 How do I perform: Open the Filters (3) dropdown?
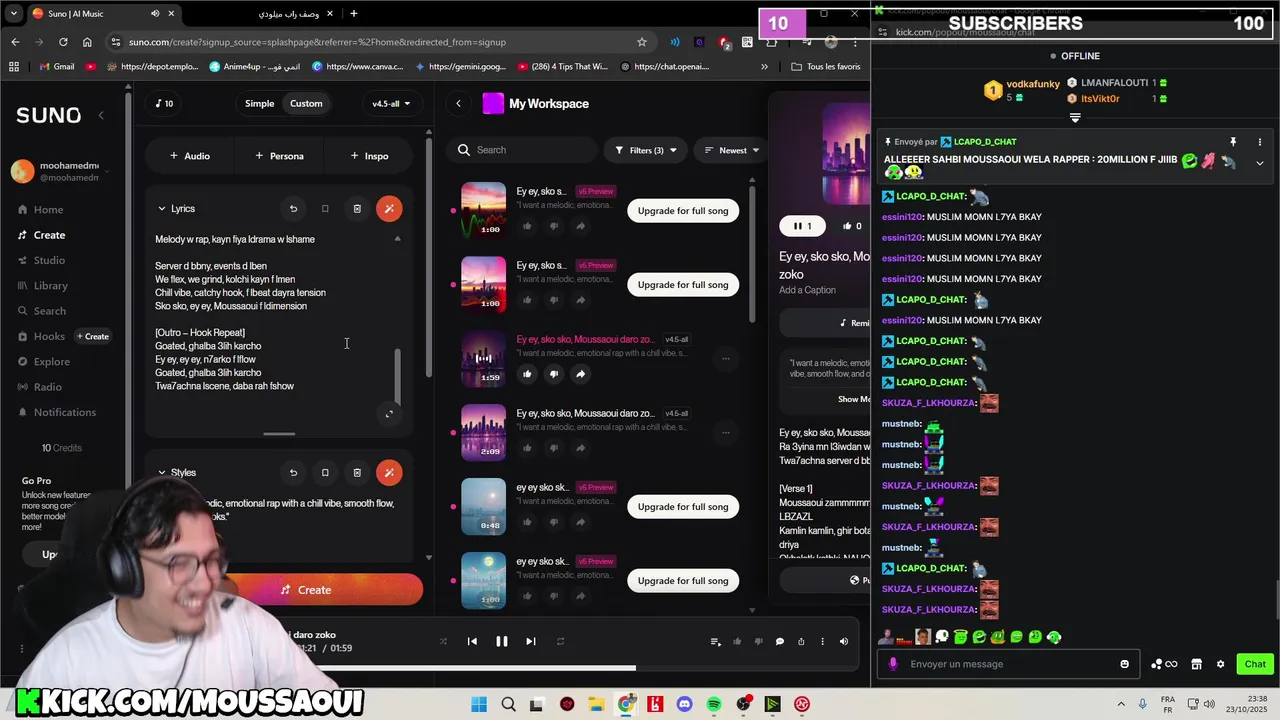click(645, 151)
